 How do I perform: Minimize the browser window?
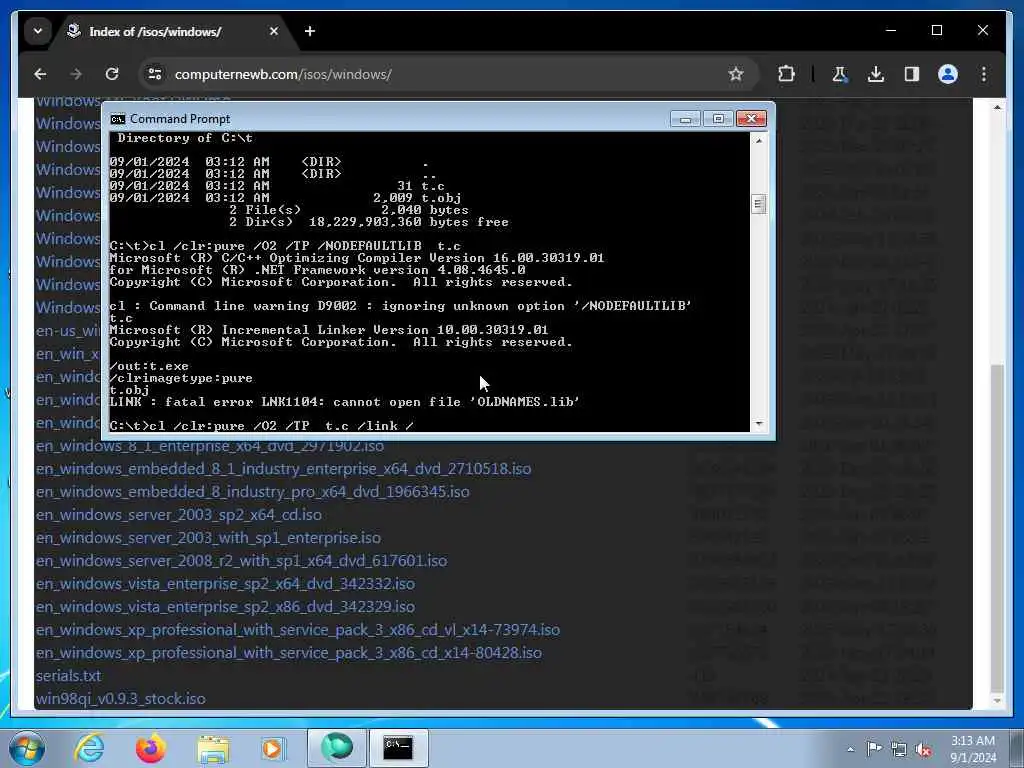891,30
